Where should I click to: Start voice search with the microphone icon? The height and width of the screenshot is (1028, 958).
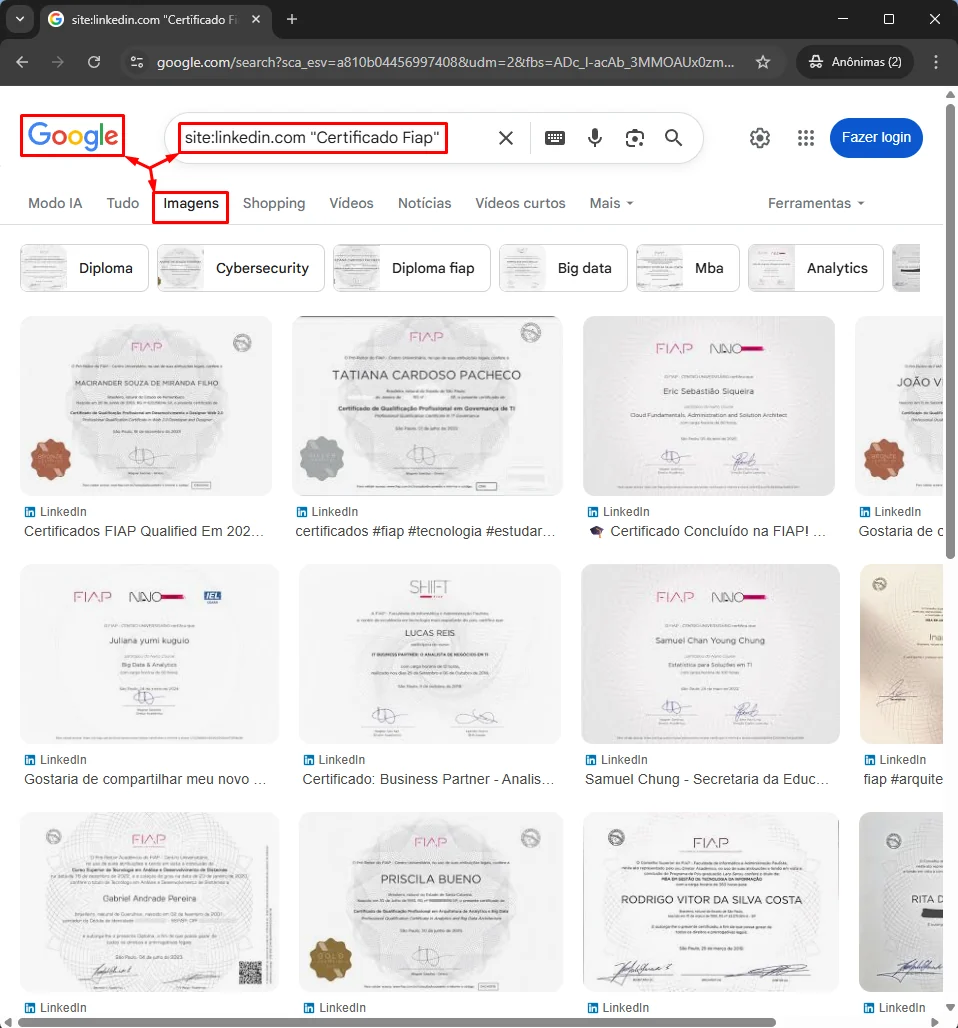(x=595, y=138)
